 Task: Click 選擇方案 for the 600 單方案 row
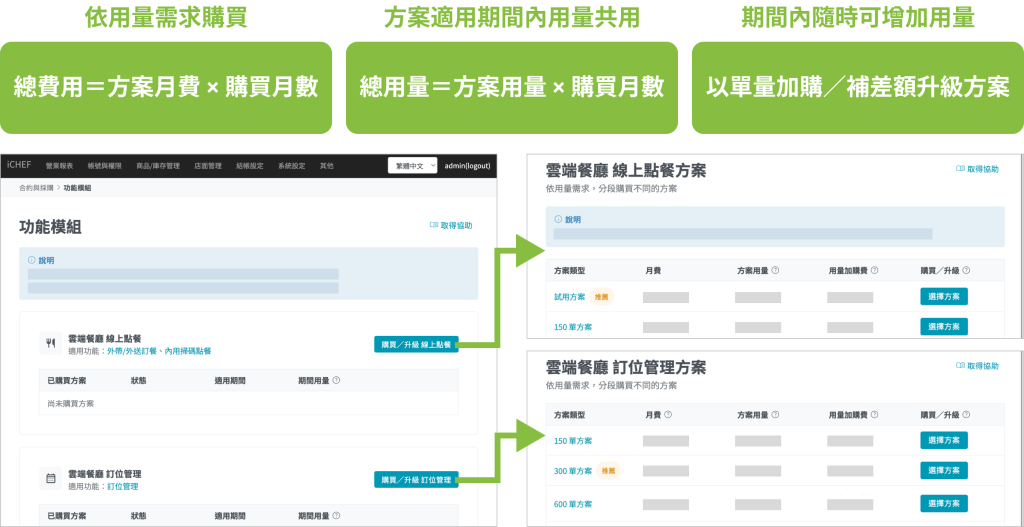[x=943, y=504]
